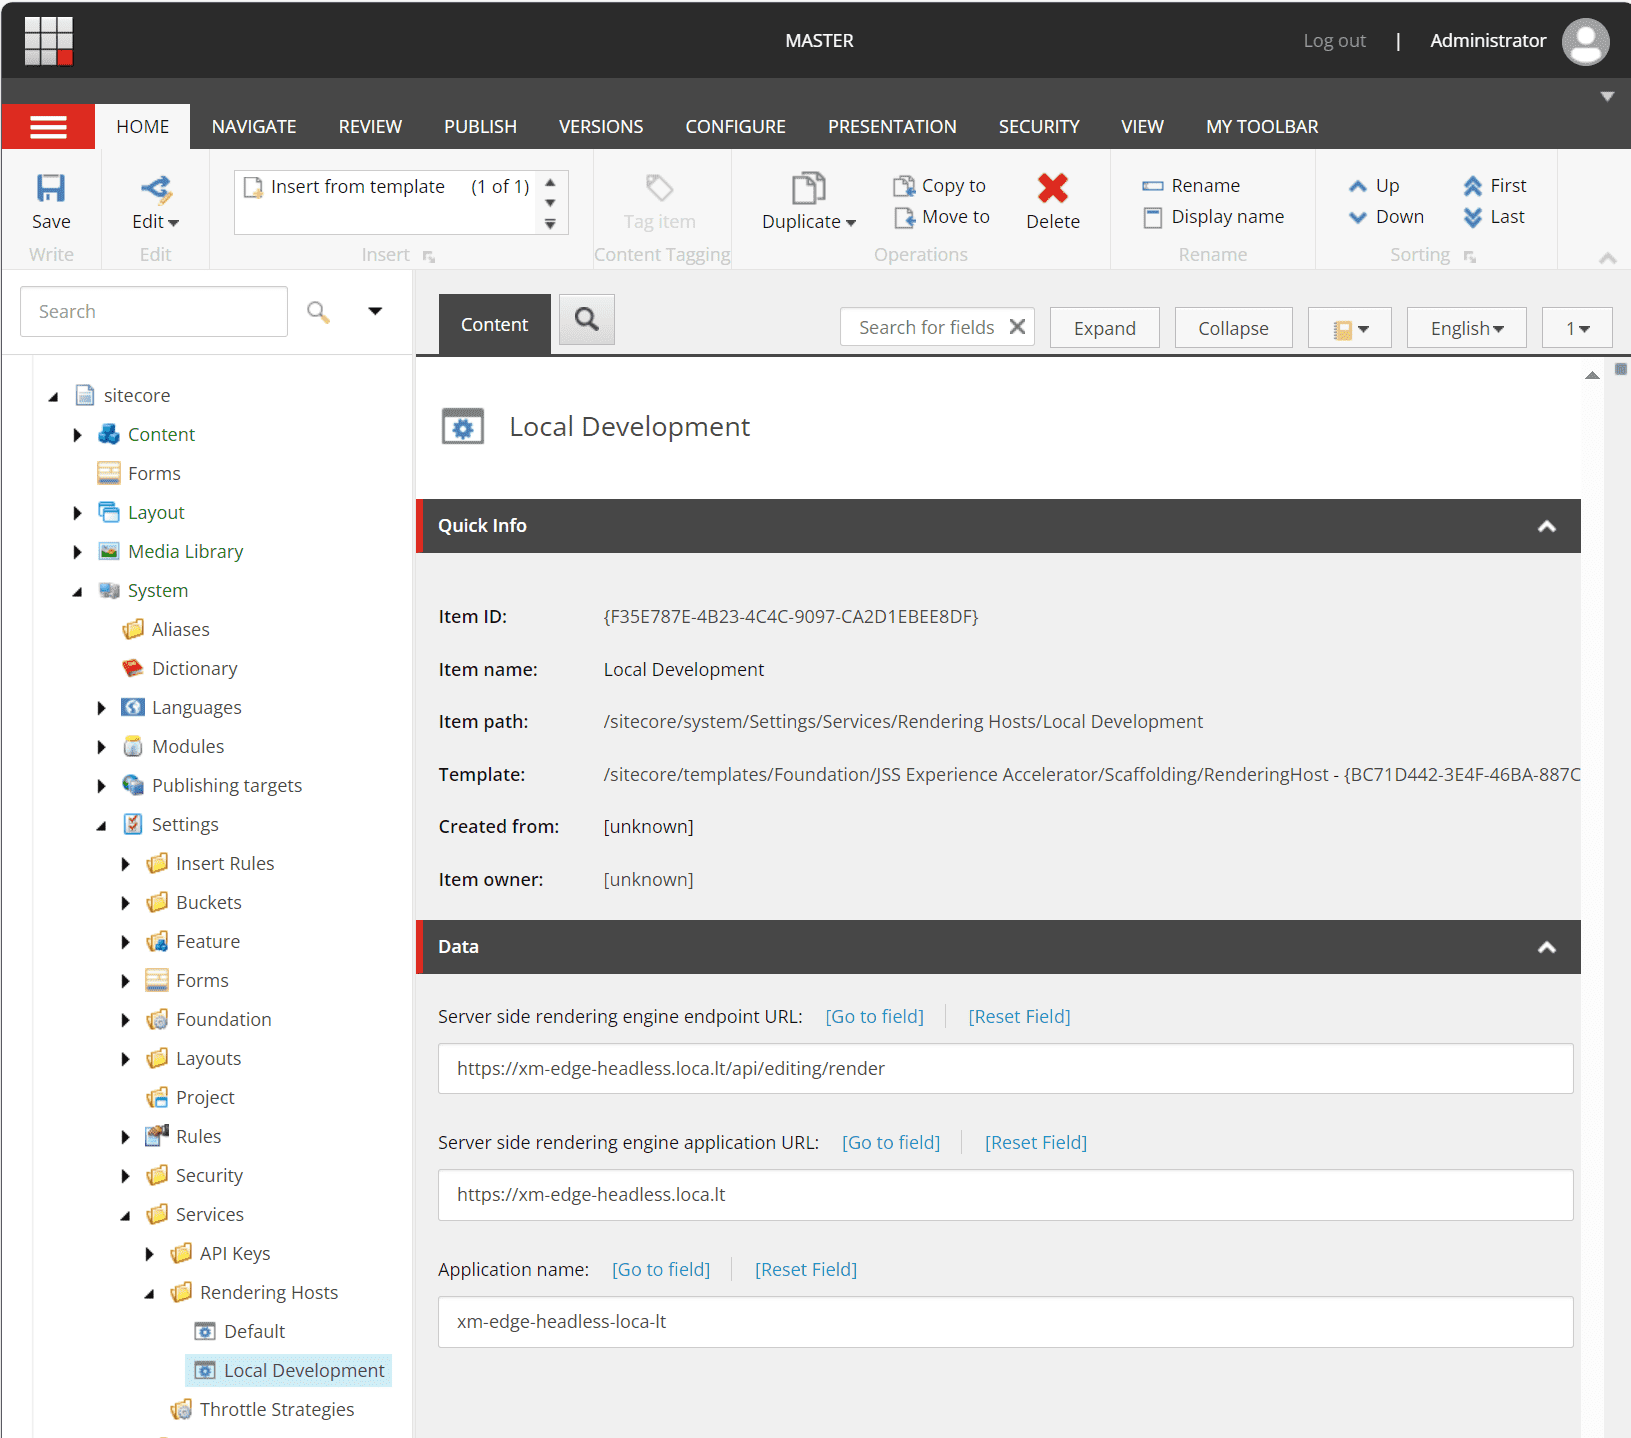Viewport: 1631px width, 1438px height.
Task: Open the Sitecore launchpad grid icon
Action: pos(49,41)
